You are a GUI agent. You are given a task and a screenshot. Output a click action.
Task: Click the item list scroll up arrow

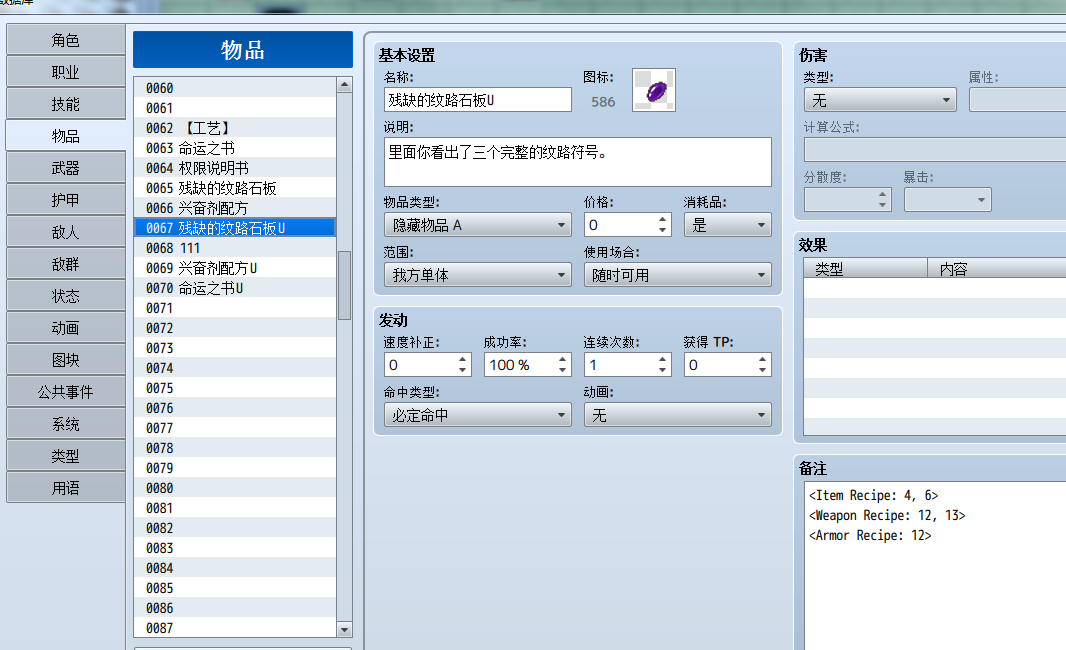coord(345,85)
